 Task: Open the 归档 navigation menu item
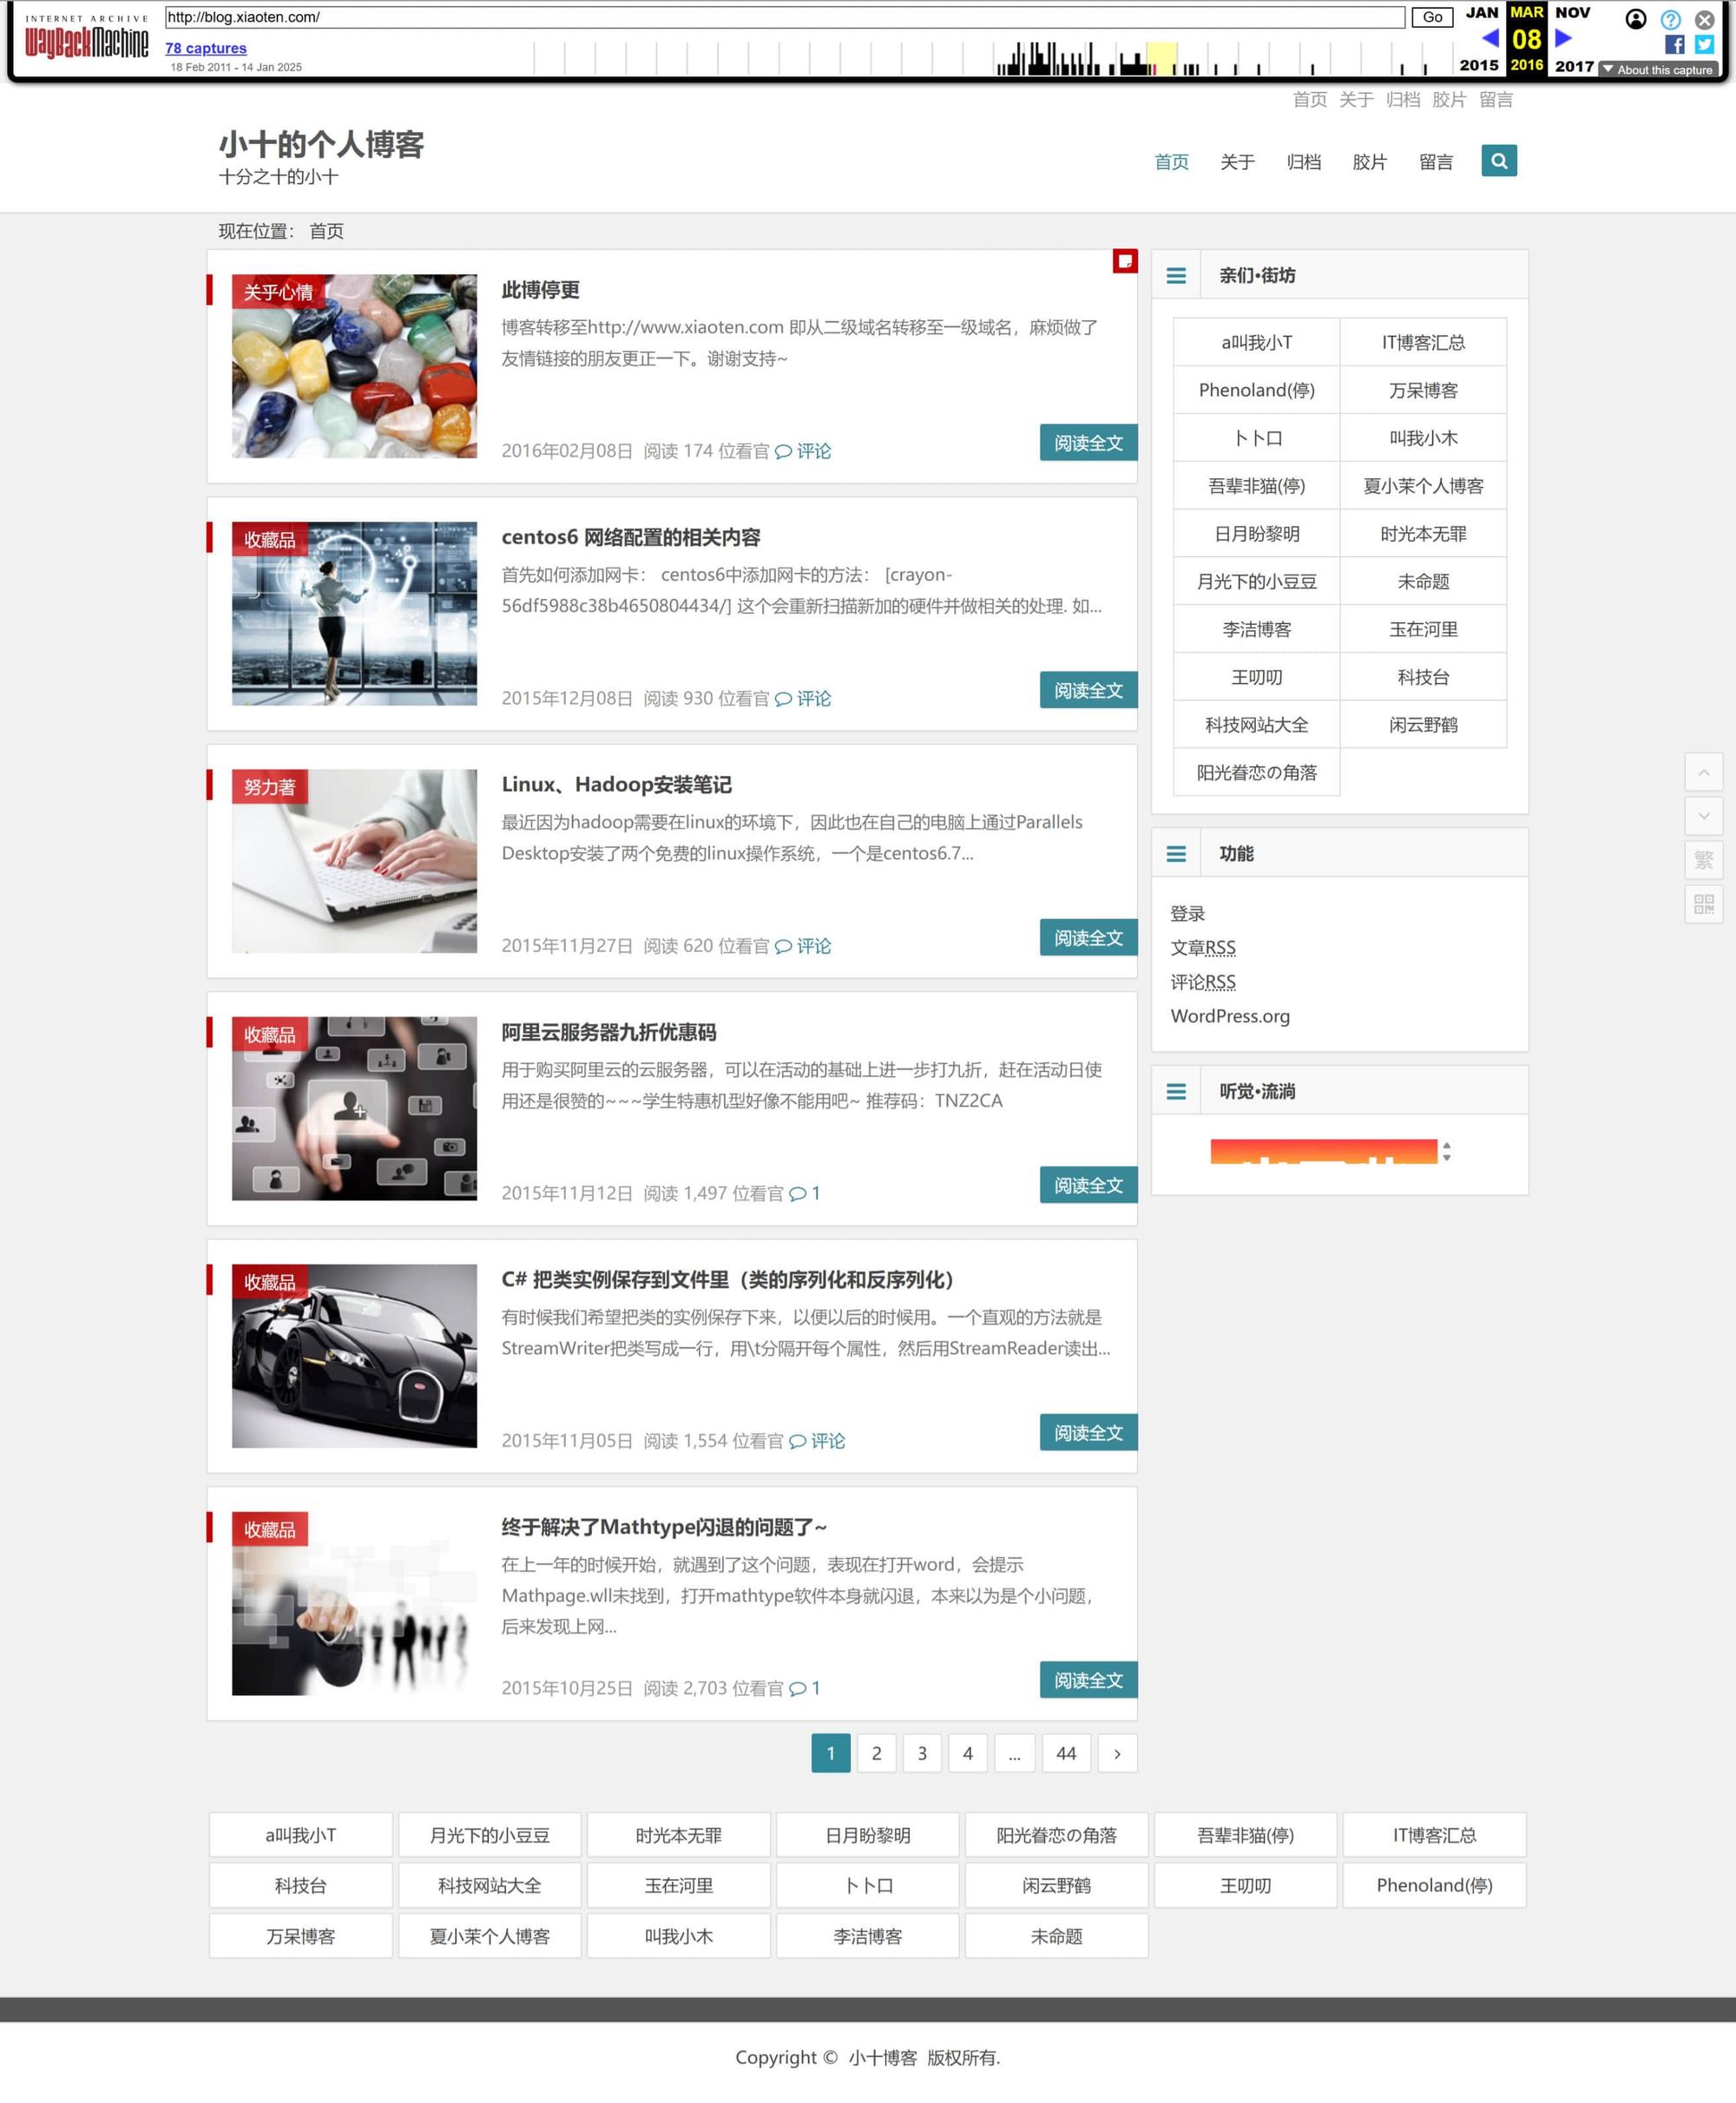click(x=1303, y=162)
